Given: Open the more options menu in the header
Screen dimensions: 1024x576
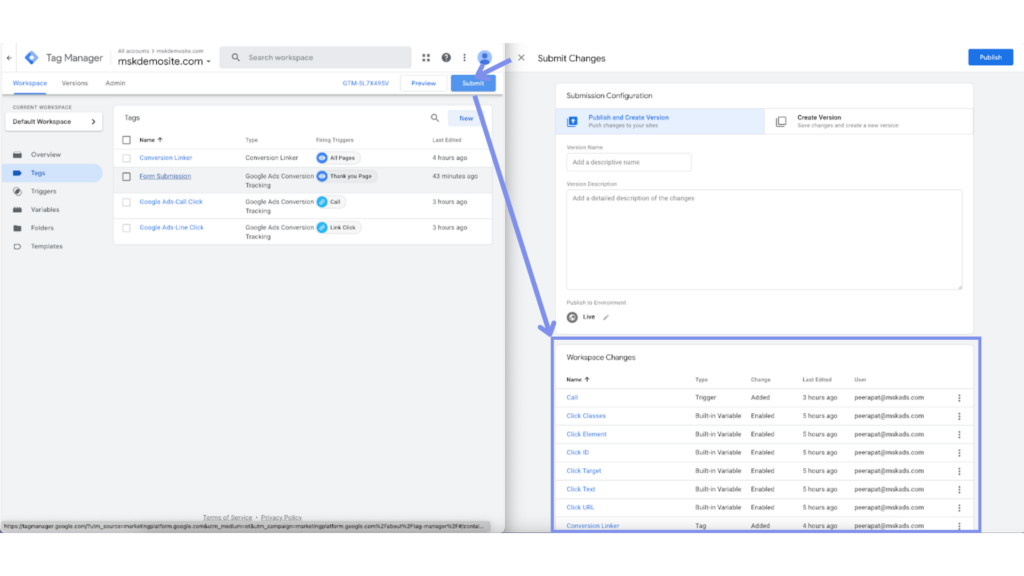Looking at the screenshot, I should coord(464,57).
